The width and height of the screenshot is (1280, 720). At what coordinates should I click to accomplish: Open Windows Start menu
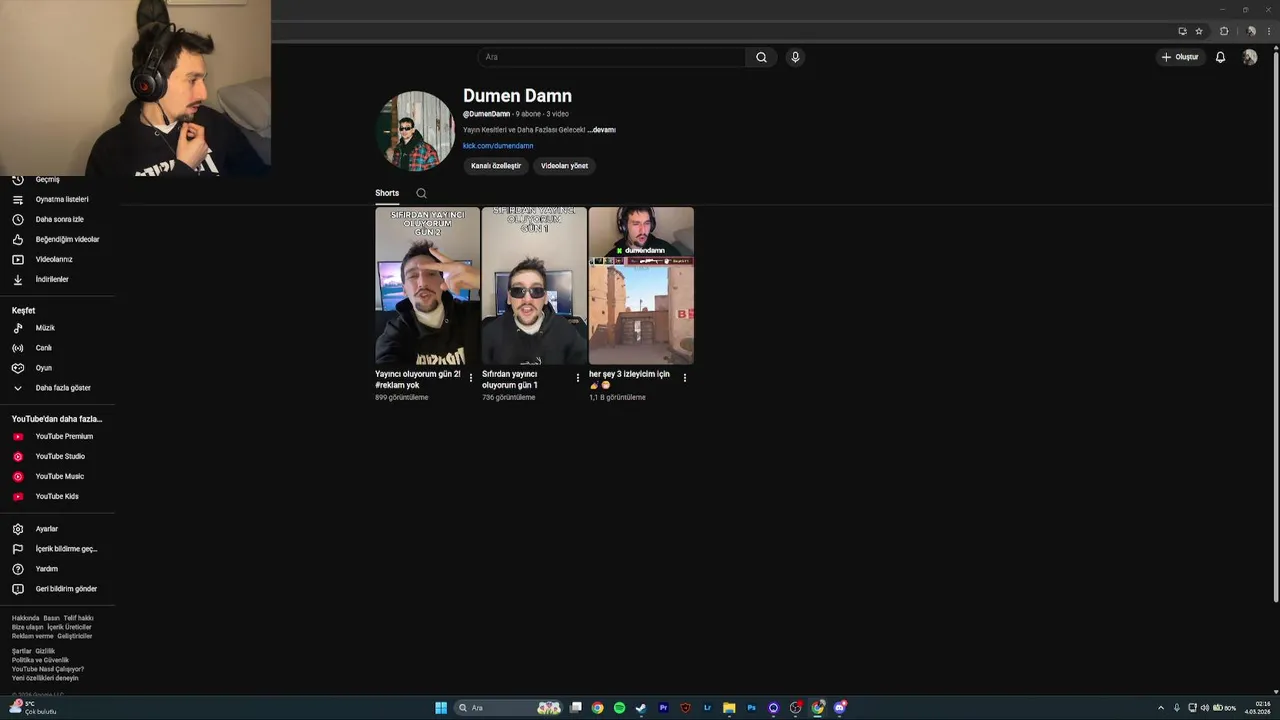point(441,708)
